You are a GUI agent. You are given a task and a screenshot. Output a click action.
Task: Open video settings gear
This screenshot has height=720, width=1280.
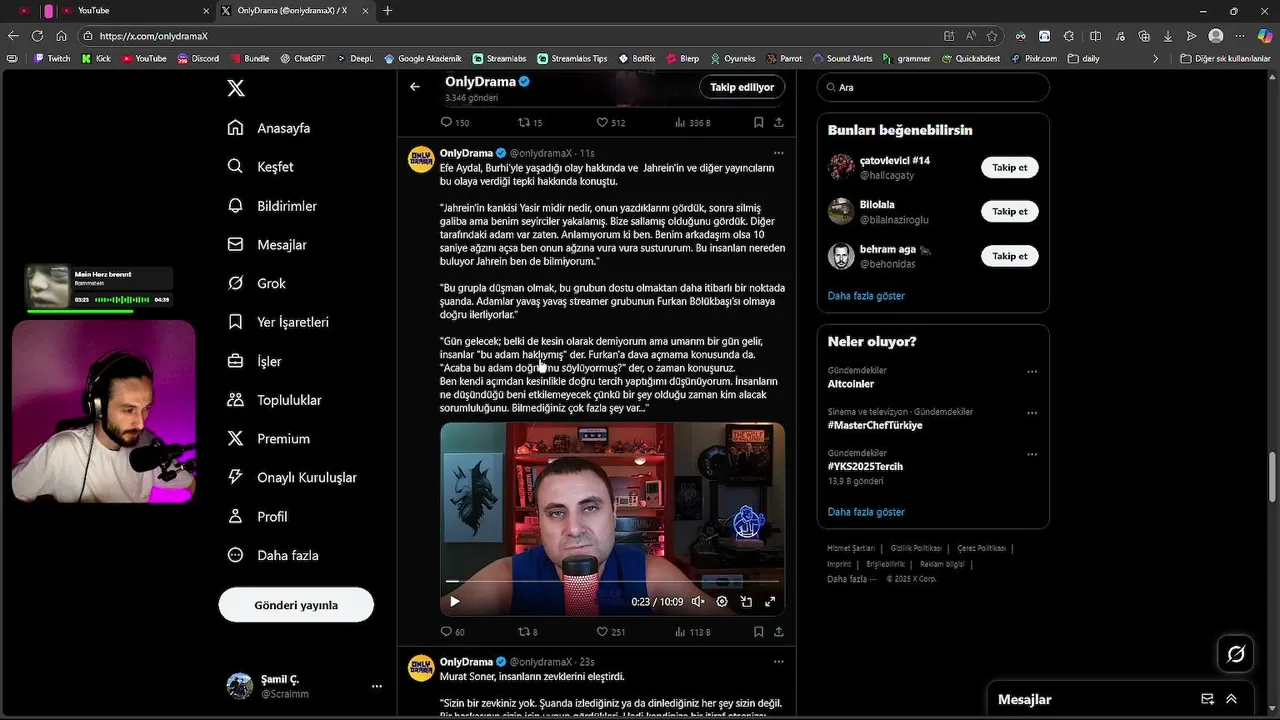(722, 601)
